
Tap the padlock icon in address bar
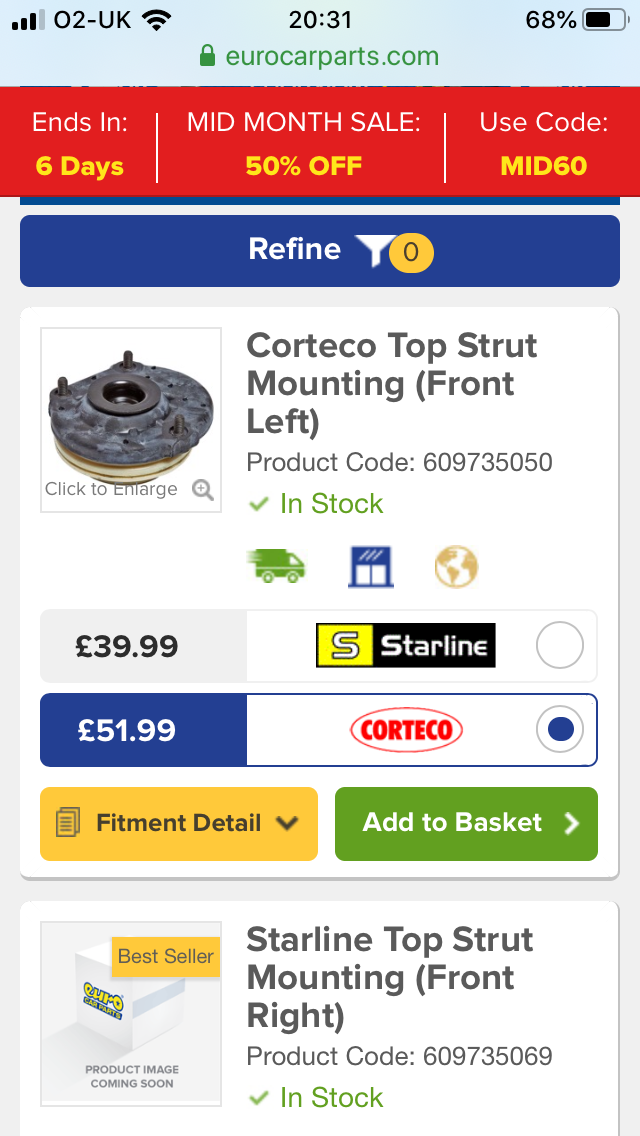pos(208,56)
